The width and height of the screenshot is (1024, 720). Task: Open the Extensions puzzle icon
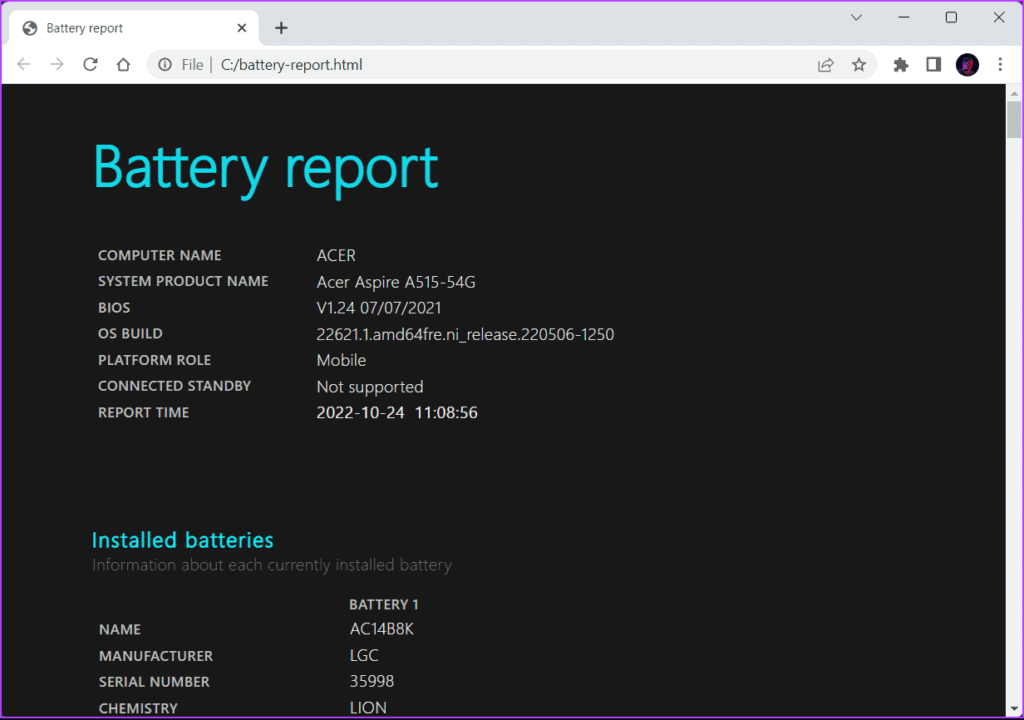point(899,64)
